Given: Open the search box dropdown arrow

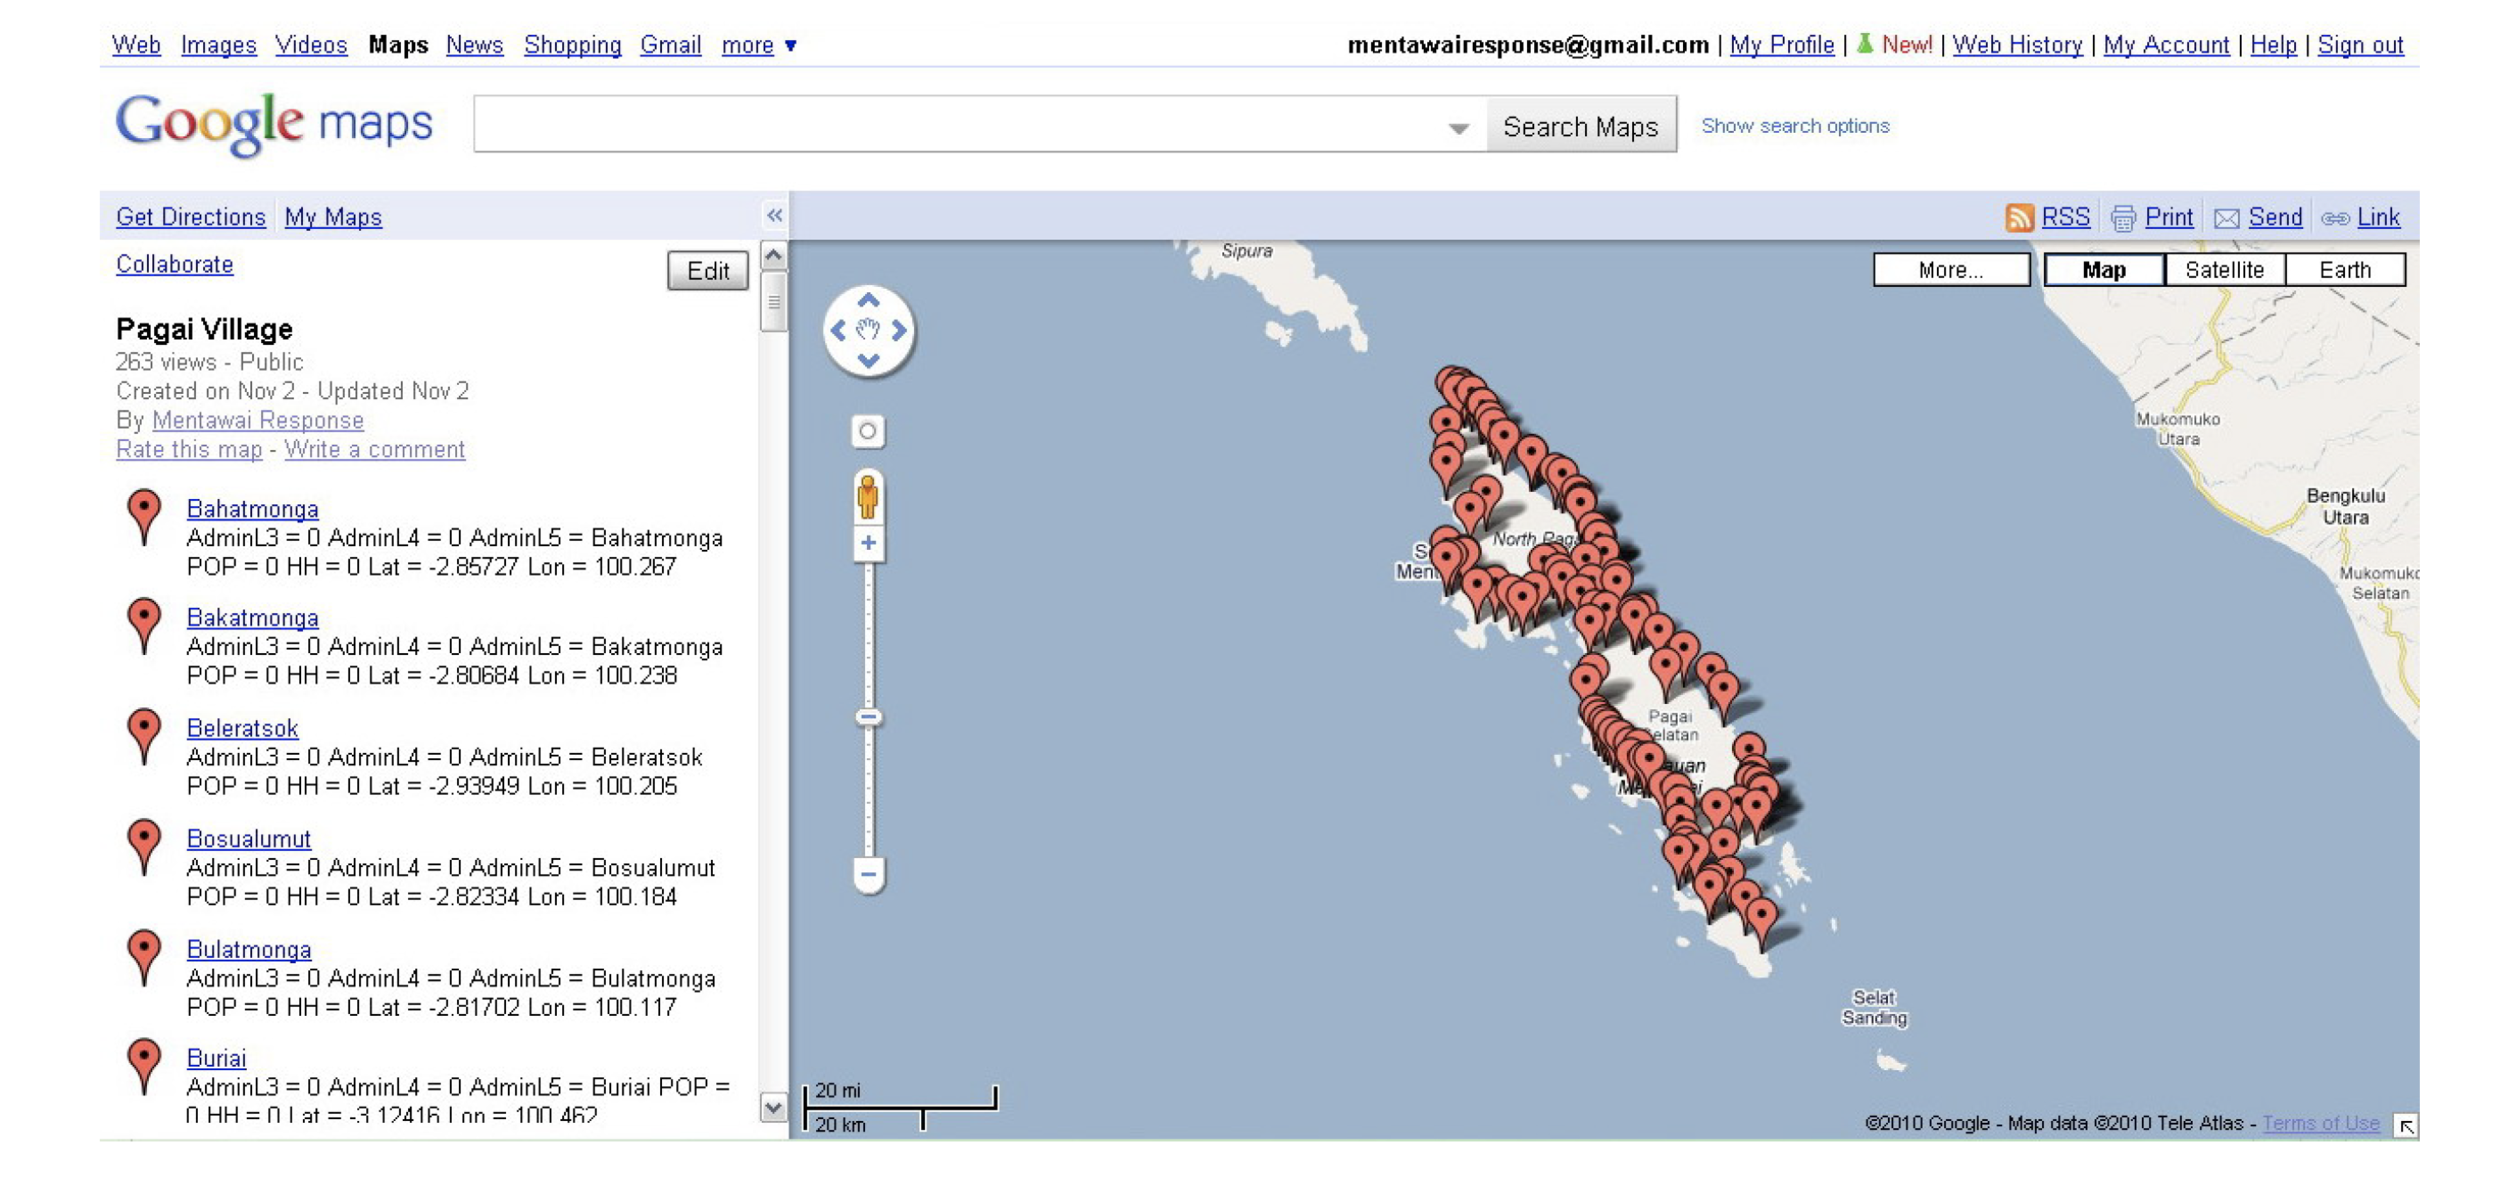Looking at the screenshot, I should click(x=1458, y=128).
